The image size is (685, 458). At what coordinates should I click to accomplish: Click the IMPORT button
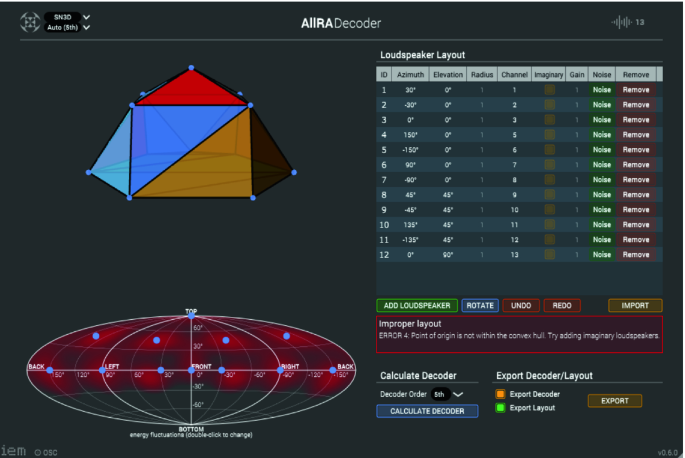click(x=635, y=305)
